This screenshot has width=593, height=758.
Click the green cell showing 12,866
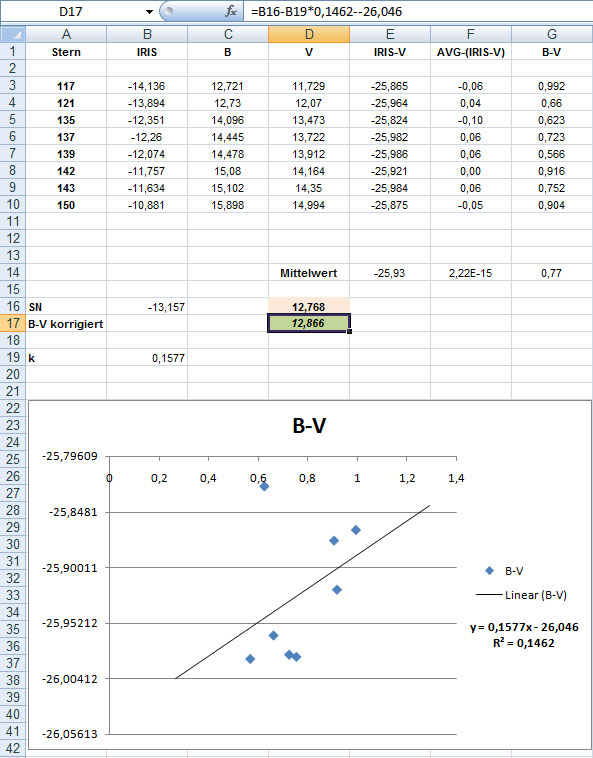tap(309, 323)
